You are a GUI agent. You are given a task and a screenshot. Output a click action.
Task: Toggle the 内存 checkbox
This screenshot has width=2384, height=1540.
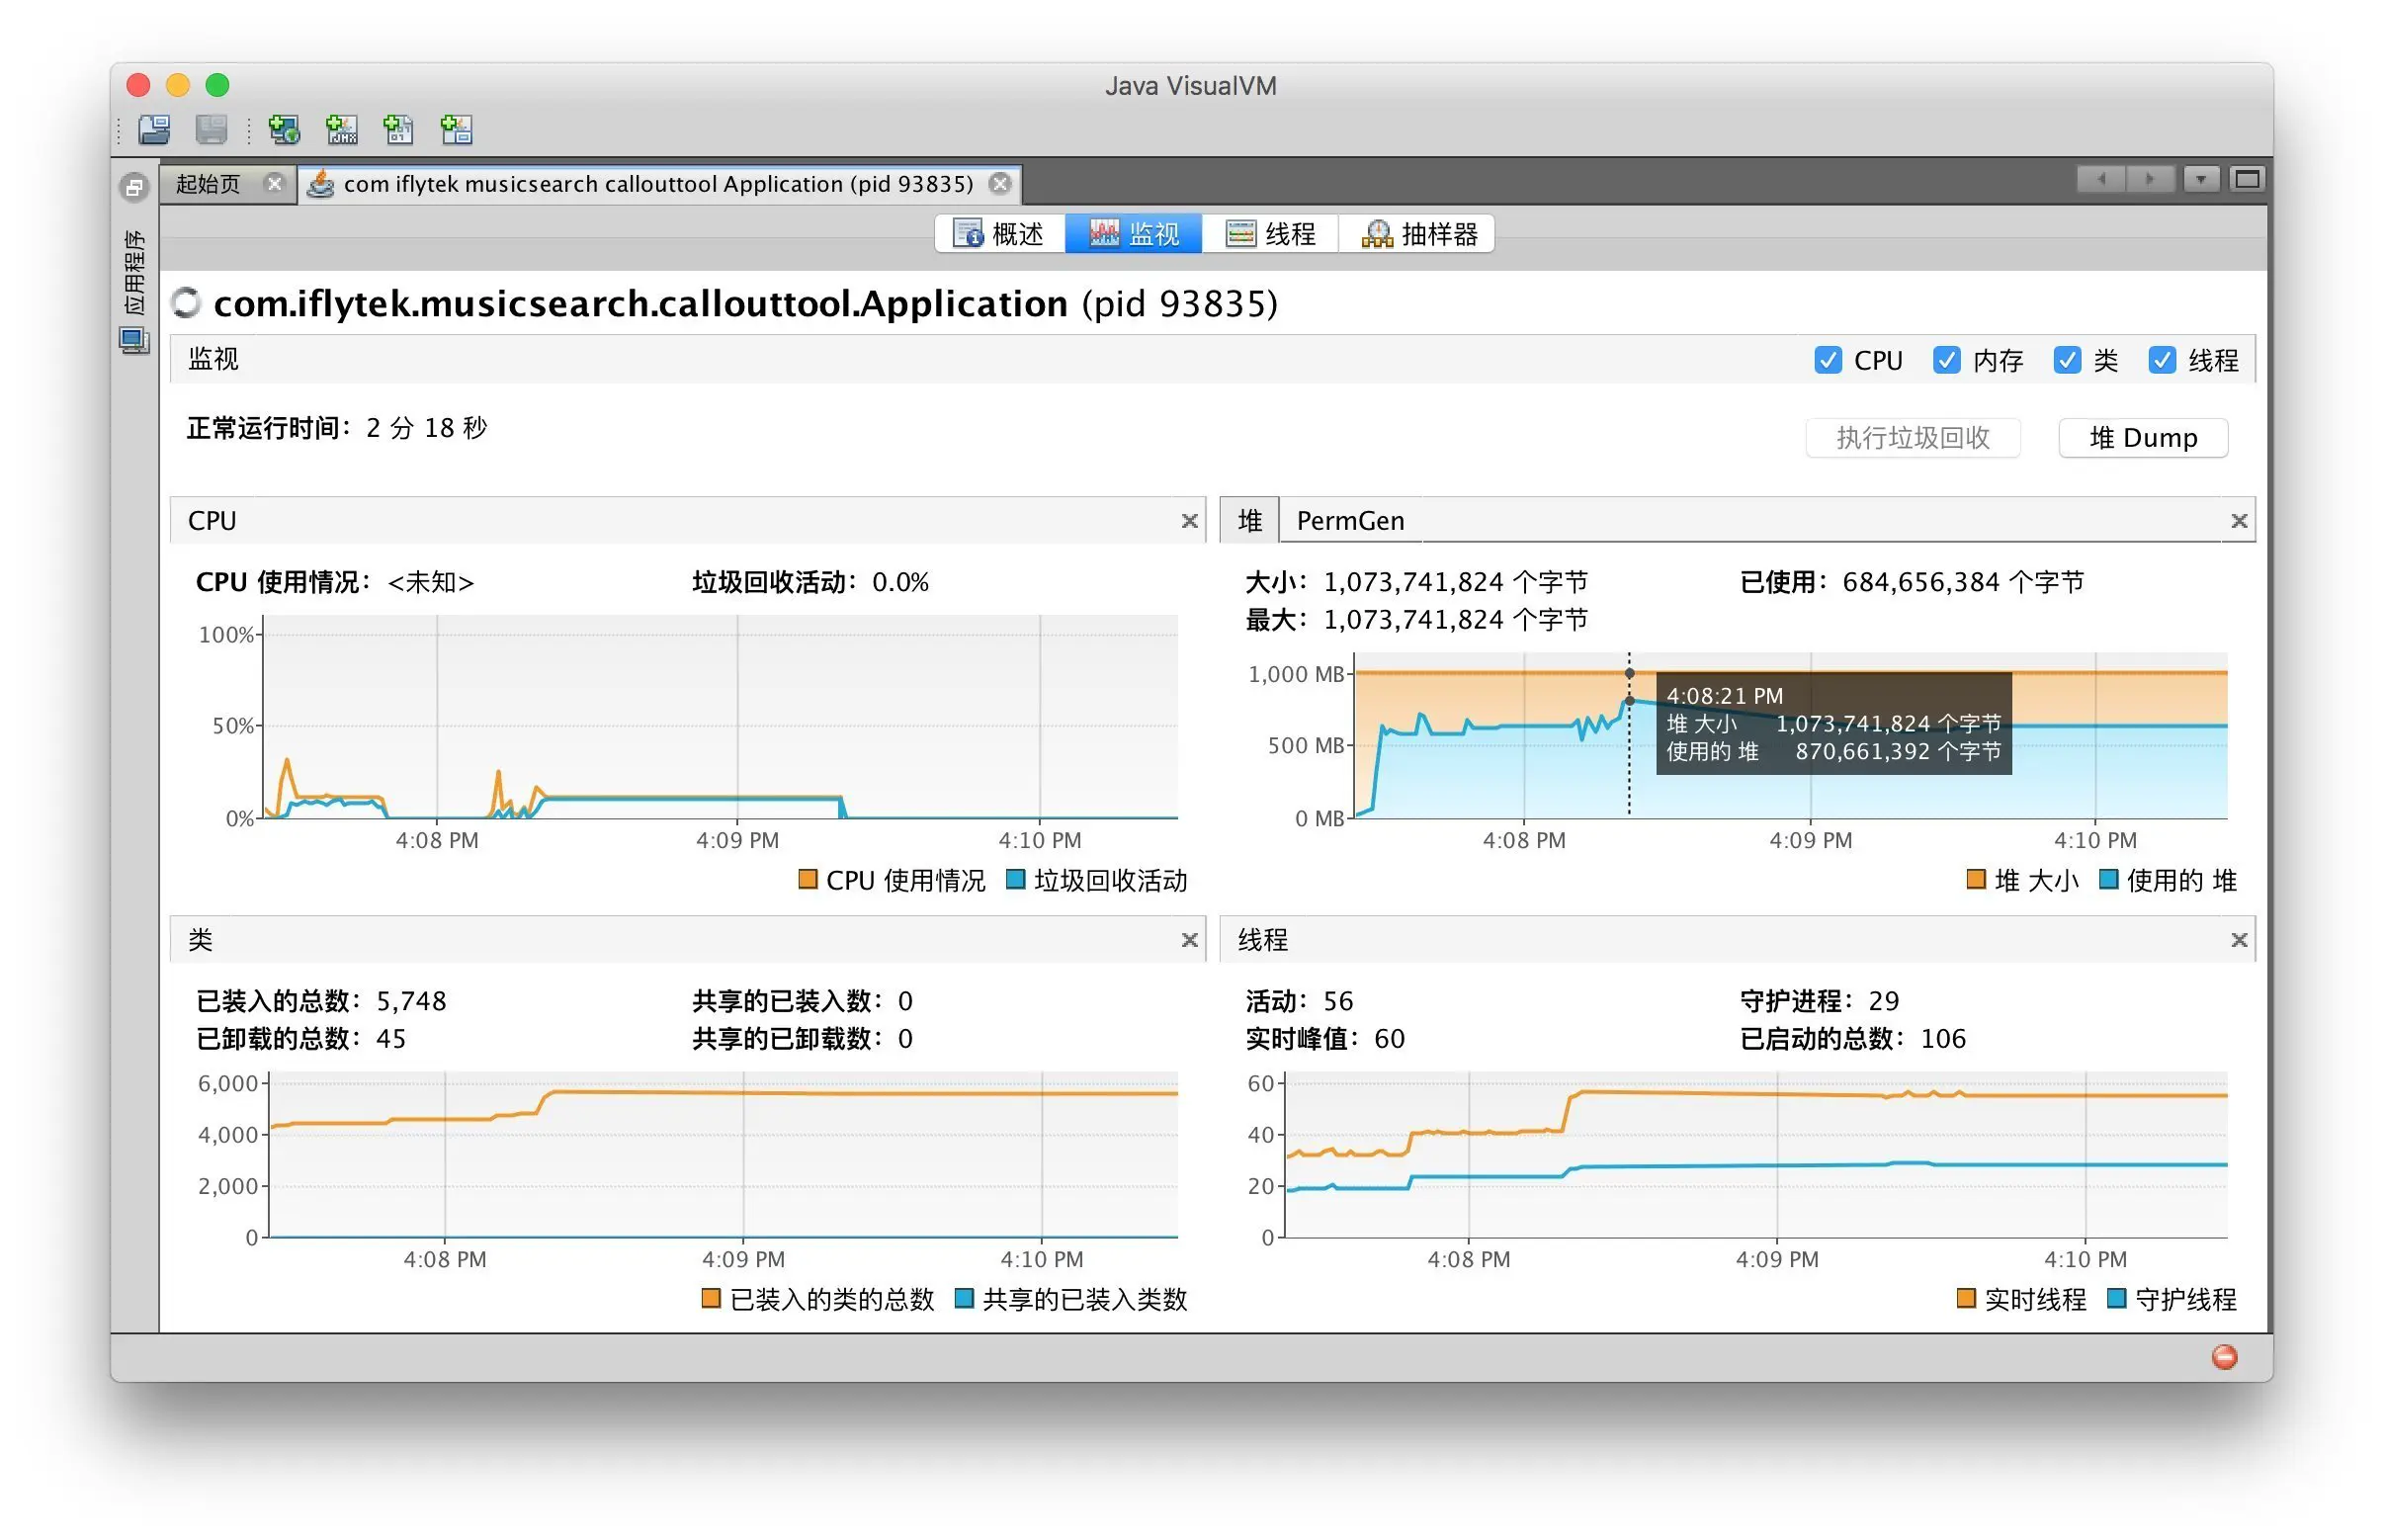click(x=1945, y=360)
